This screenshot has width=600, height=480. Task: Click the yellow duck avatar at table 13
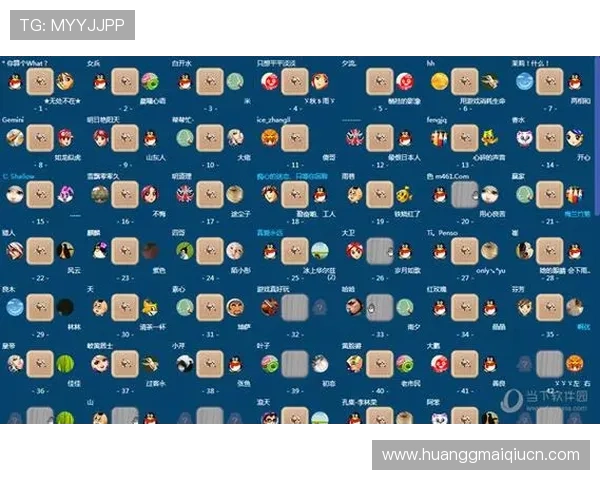(489, 138)
